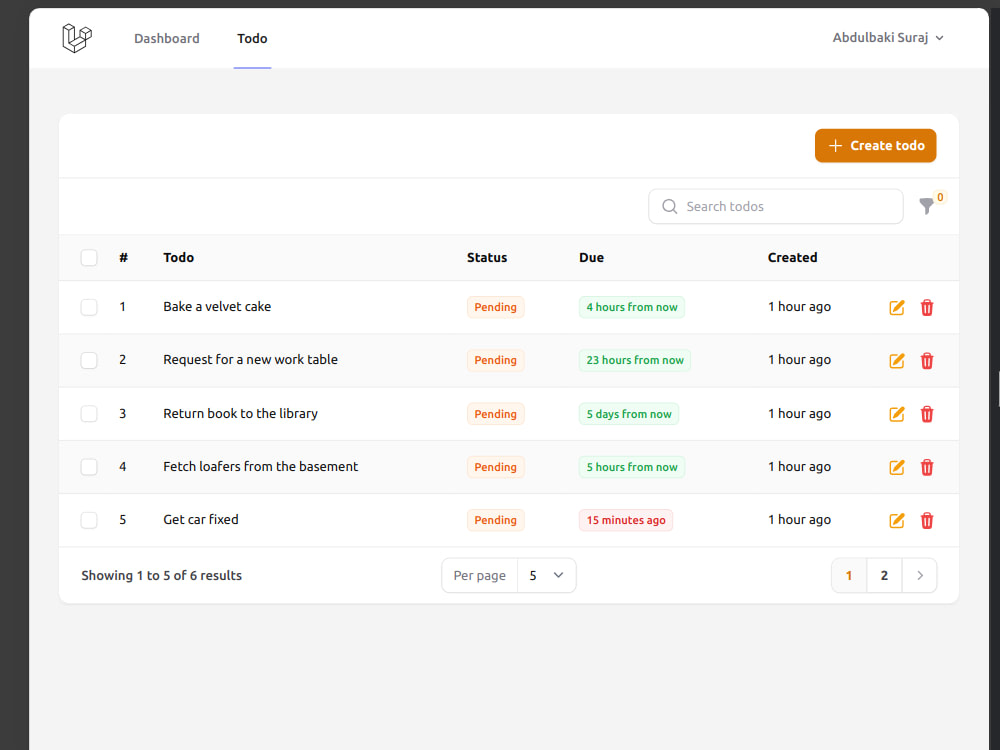Click the Laravel logo icon
The width and height of the screenshot is (1000, 750).
point(77,37)
